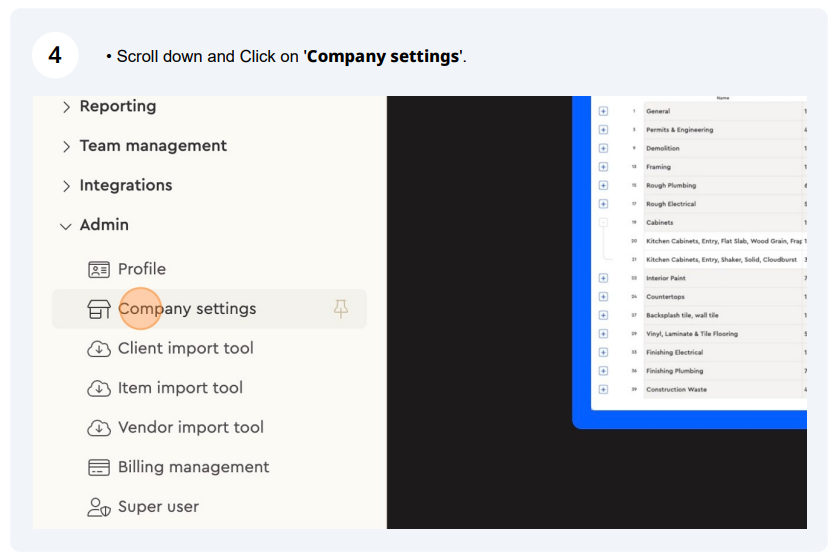Click the cloud download icon for Item import tool
837x560 pixels.
click(99, 389)
